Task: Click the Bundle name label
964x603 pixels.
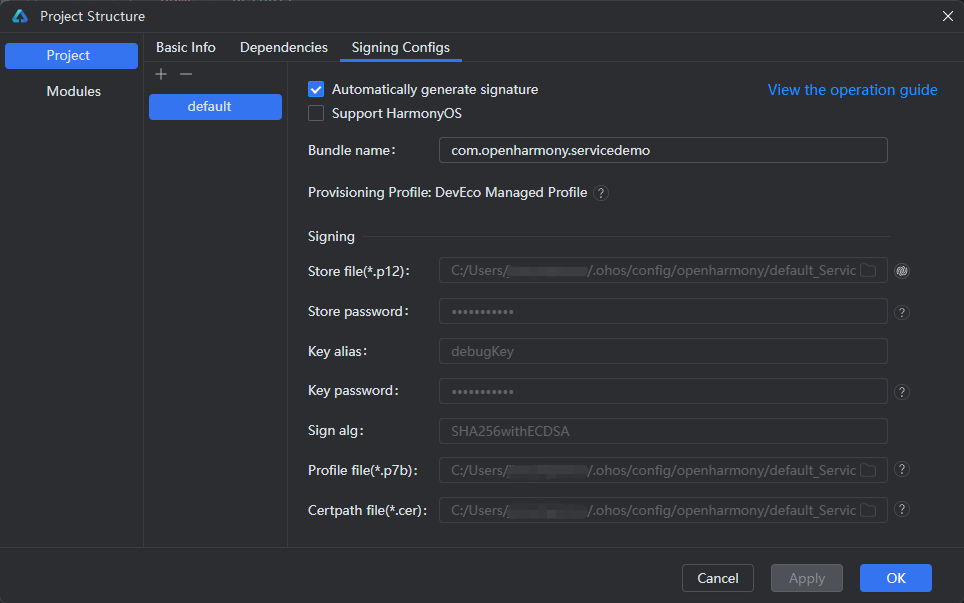Action: point(351,151)
